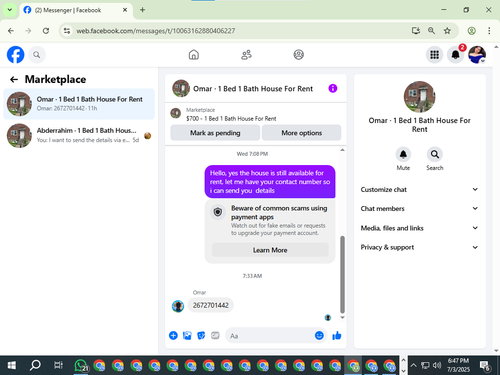Select the Messenger | Facebook browser tab
Viewport: 500px width, 375px height.
pyautogui.click(x=75, y=10)
